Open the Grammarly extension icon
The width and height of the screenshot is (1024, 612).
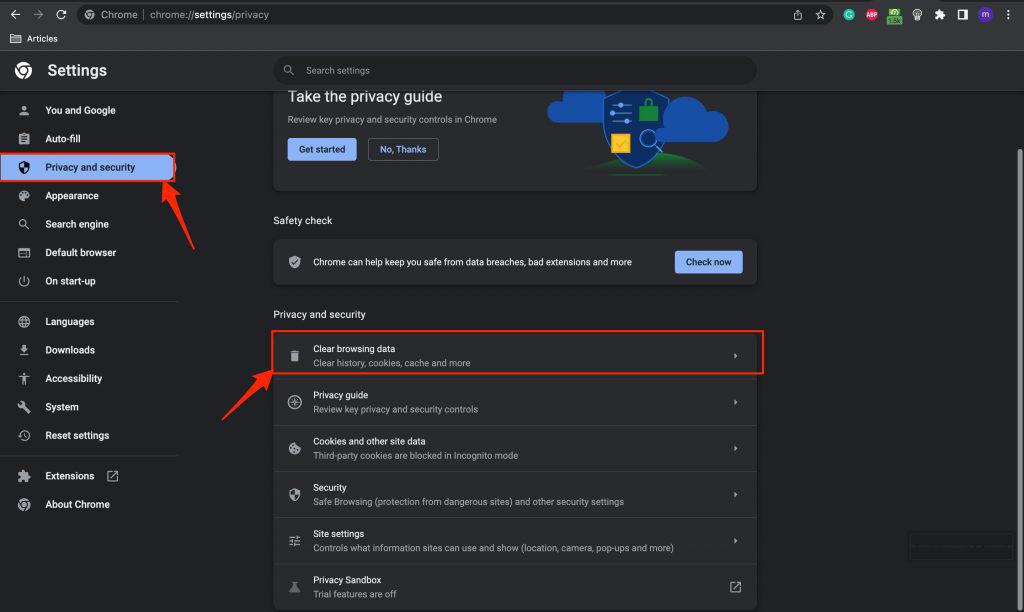click(849, 14)
